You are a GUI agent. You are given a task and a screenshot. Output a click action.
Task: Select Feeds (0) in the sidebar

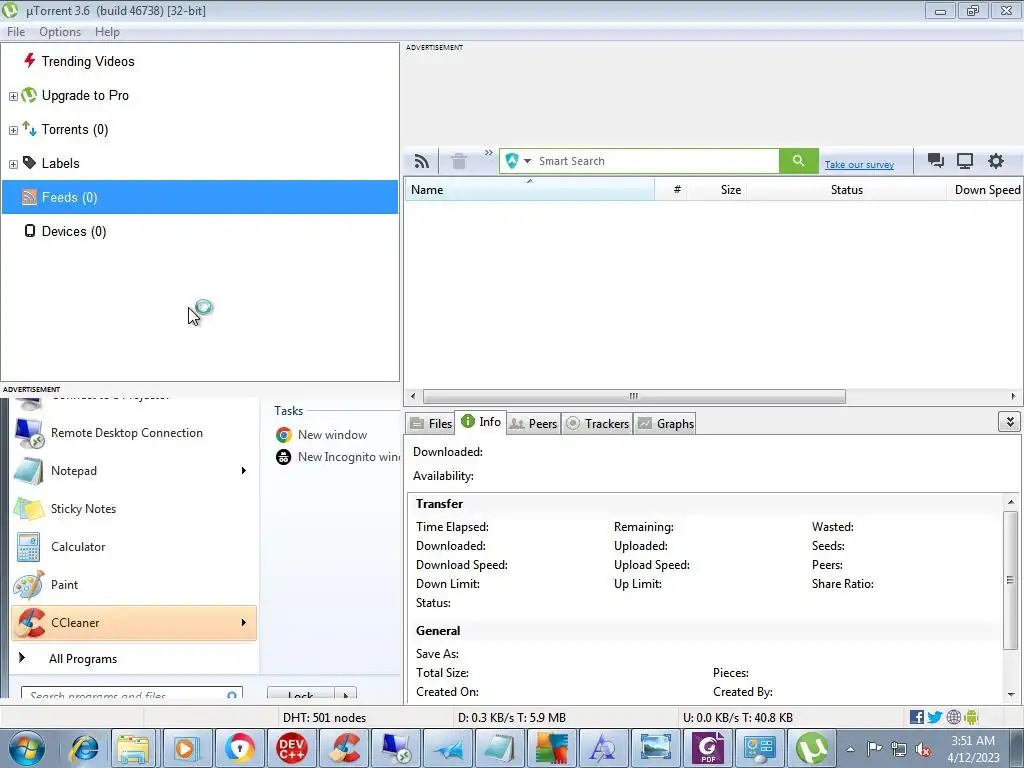(x=200, y=197)
